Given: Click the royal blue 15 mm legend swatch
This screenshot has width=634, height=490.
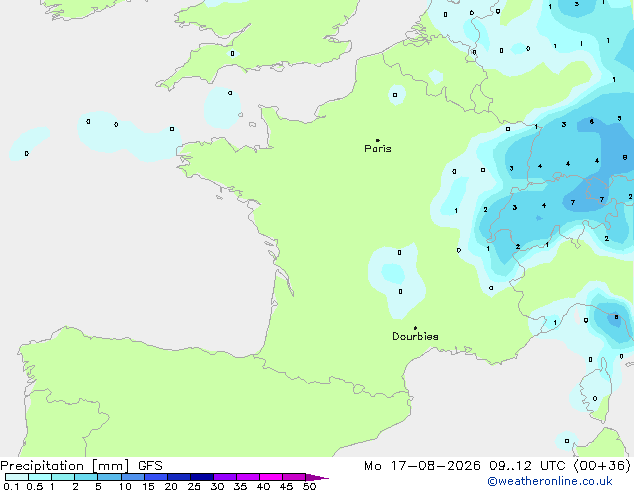Looking at the screenshot, I should point(156,477).
